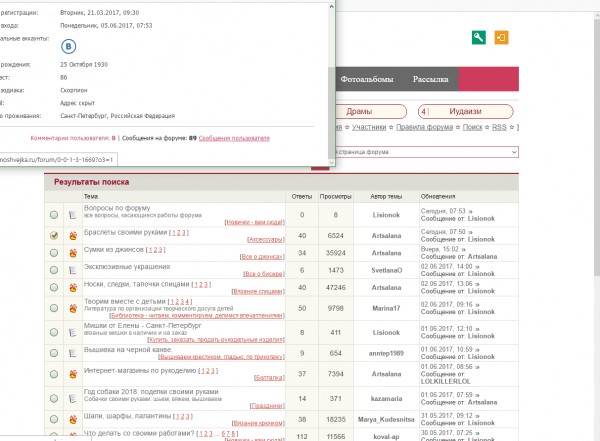
Task: Select the 'Иудаизм' rounded tab
Action: pos(465,111)
